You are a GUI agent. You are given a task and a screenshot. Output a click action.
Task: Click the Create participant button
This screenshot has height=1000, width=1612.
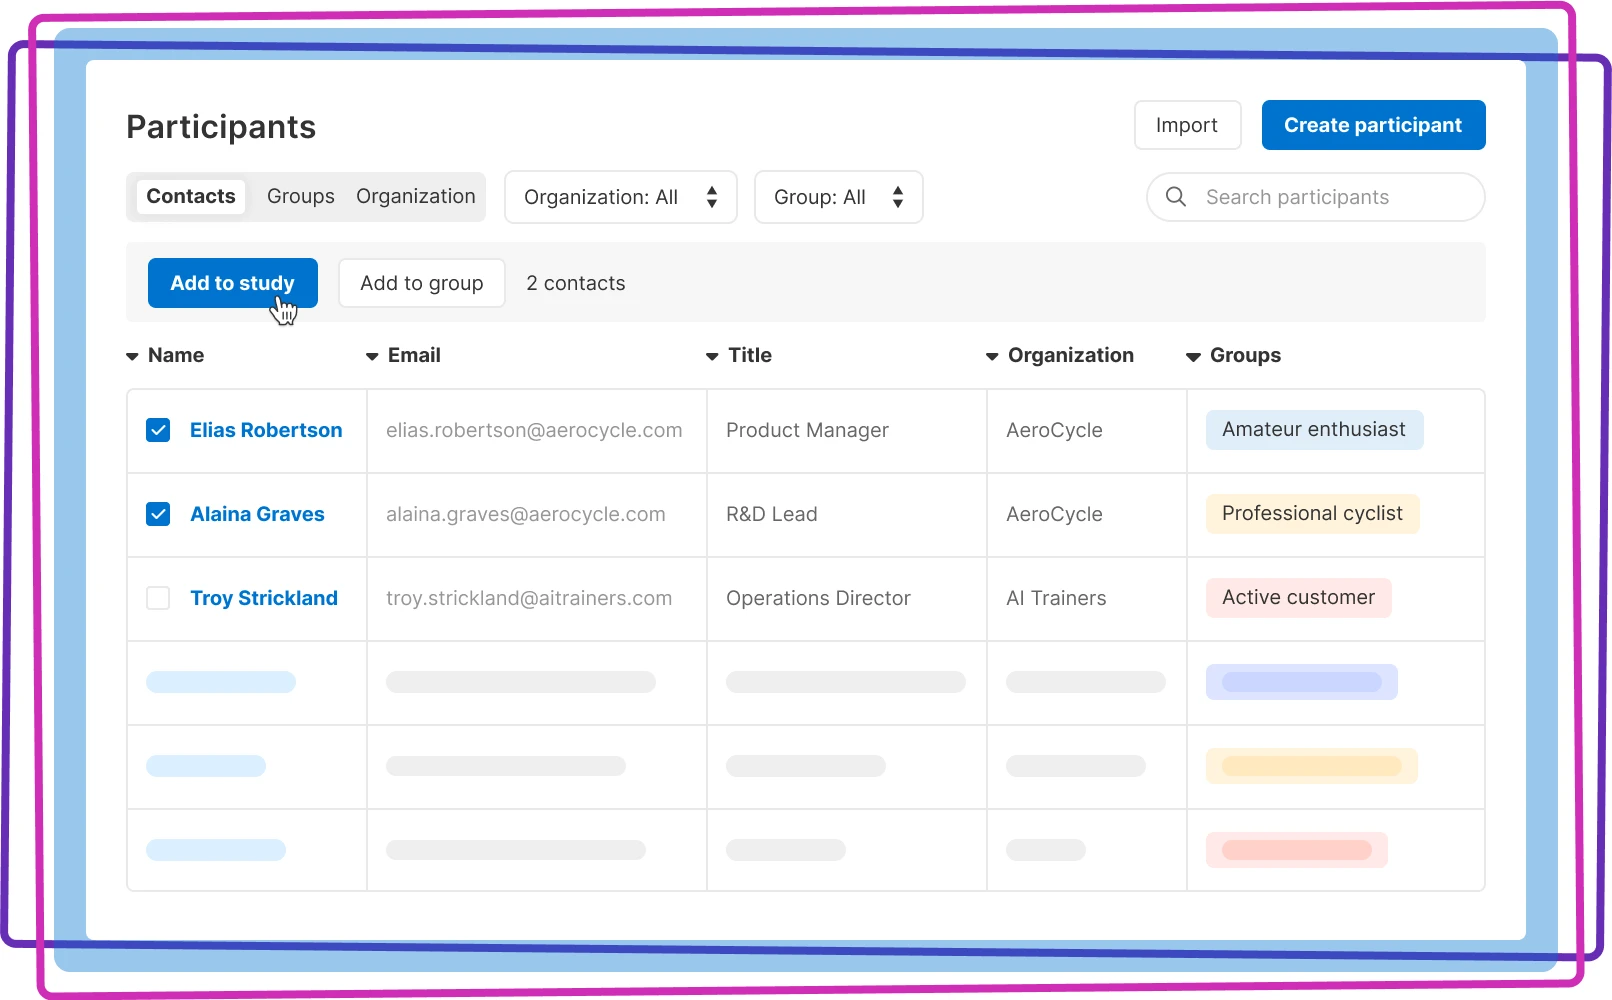tap(1372, 125)
